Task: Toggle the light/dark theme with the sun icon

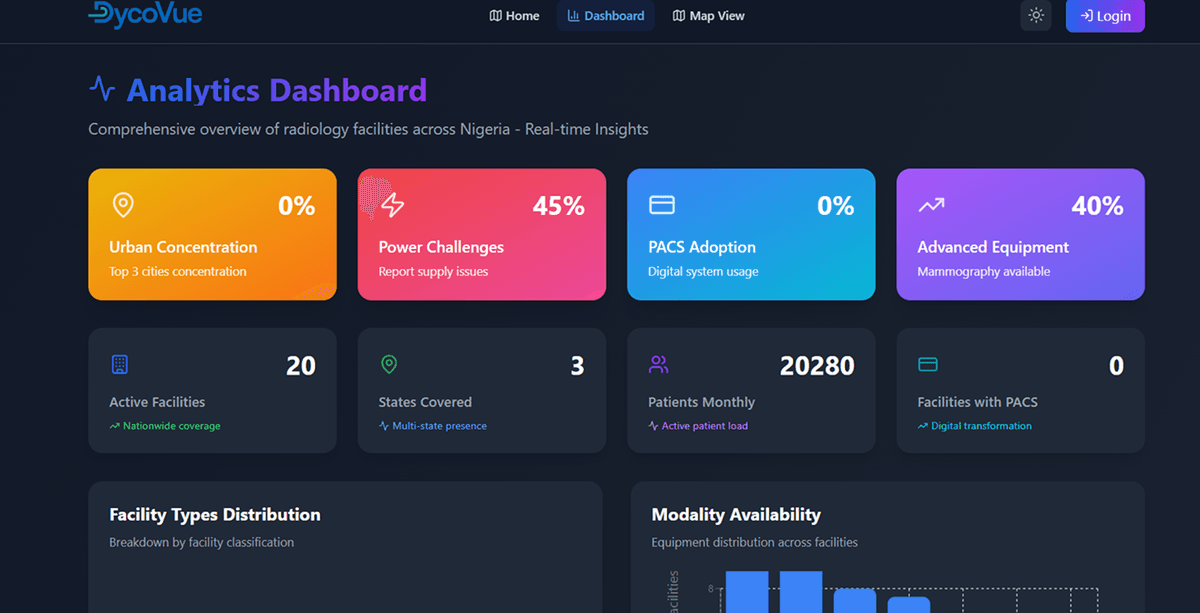Action: pos(1036,15)
